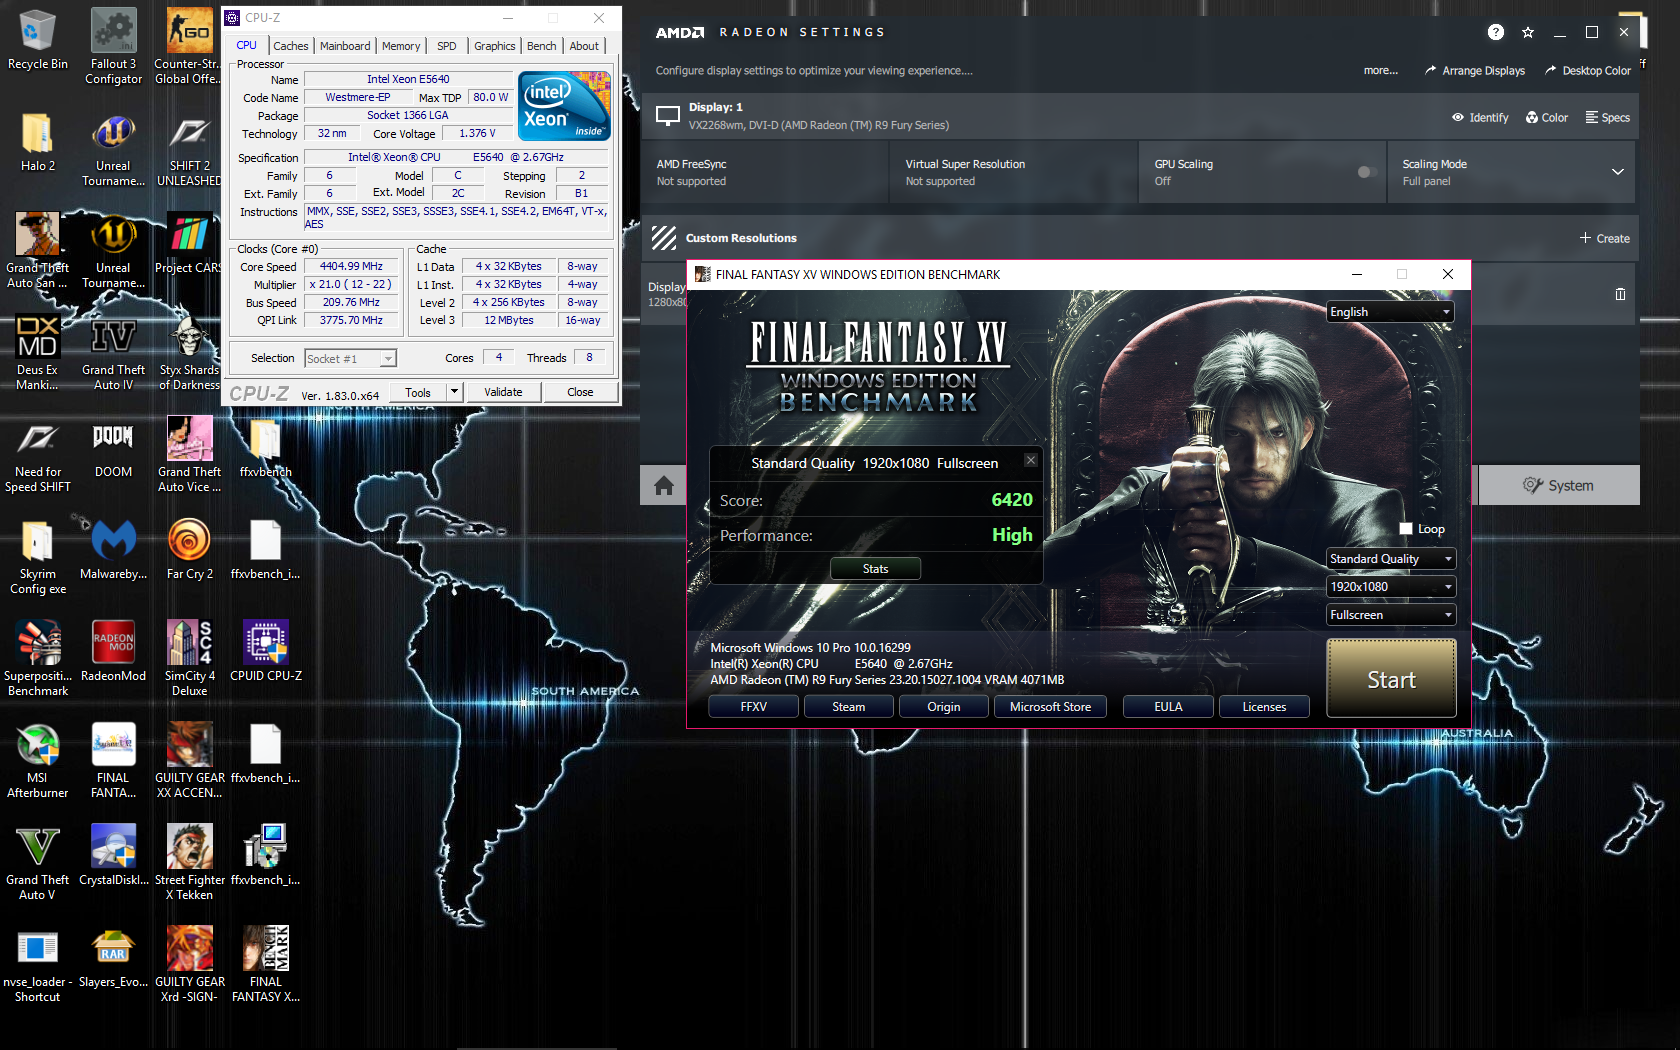
Task: Click CPU-Z Validate button
Action: coord(503,392)
